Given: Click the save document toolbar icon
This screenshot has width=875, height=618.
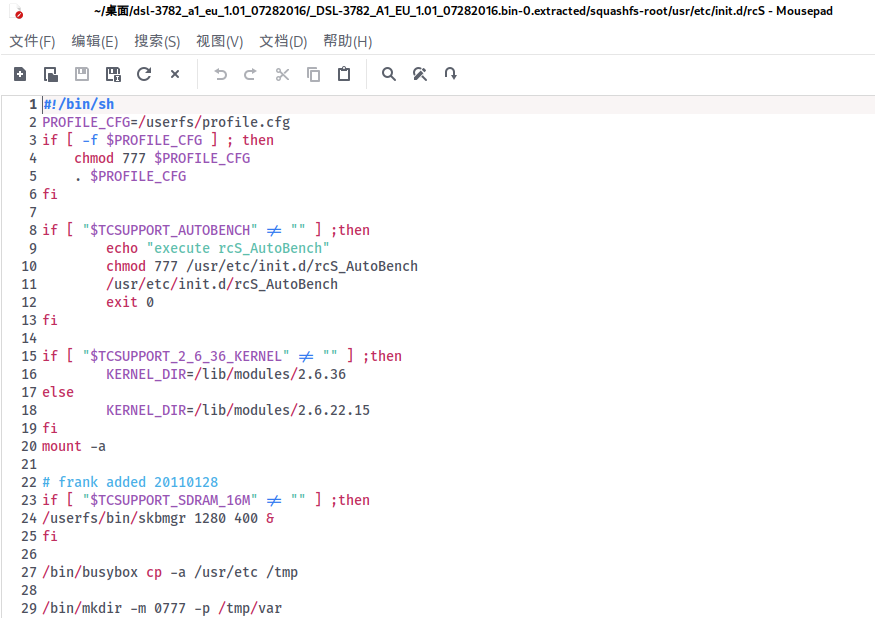Looking at the screenshot, I should coord(82,74).
